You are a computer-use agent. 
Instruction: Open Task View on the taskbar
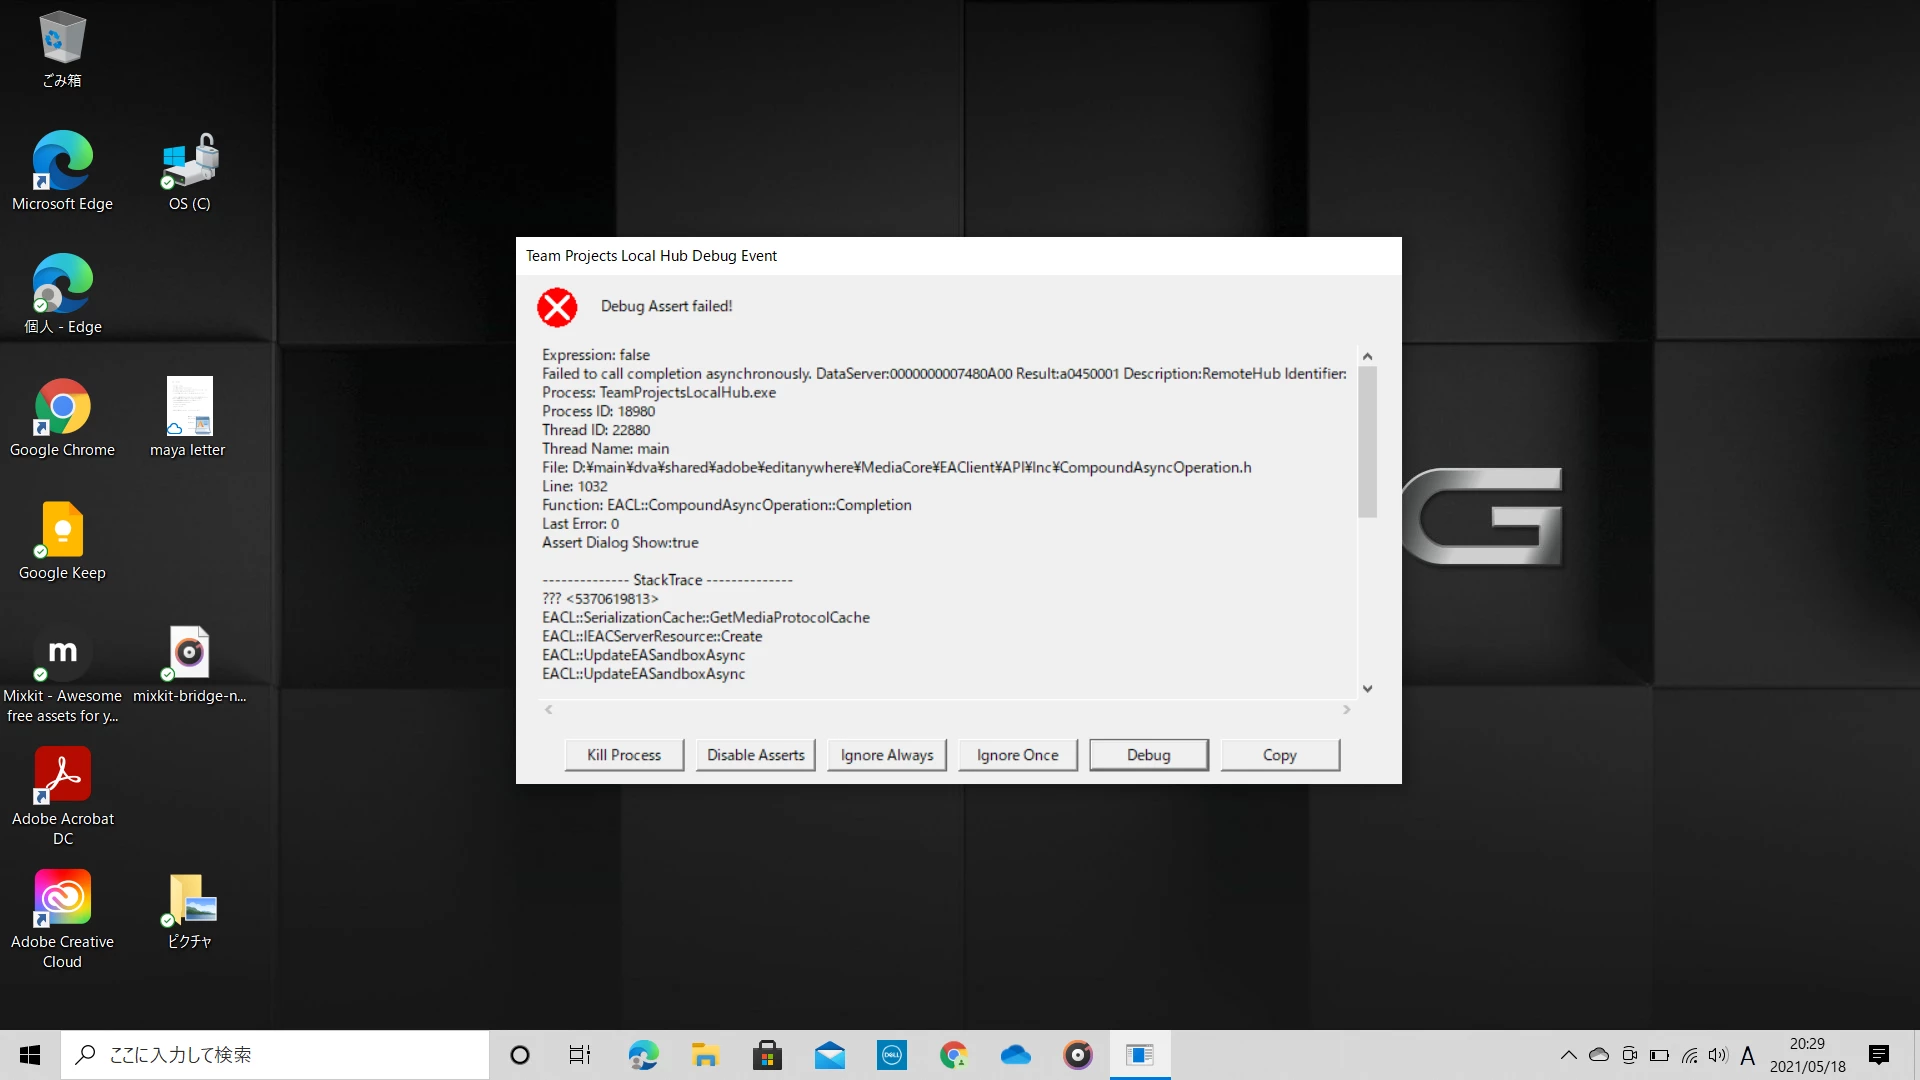tap(580, 1055)
